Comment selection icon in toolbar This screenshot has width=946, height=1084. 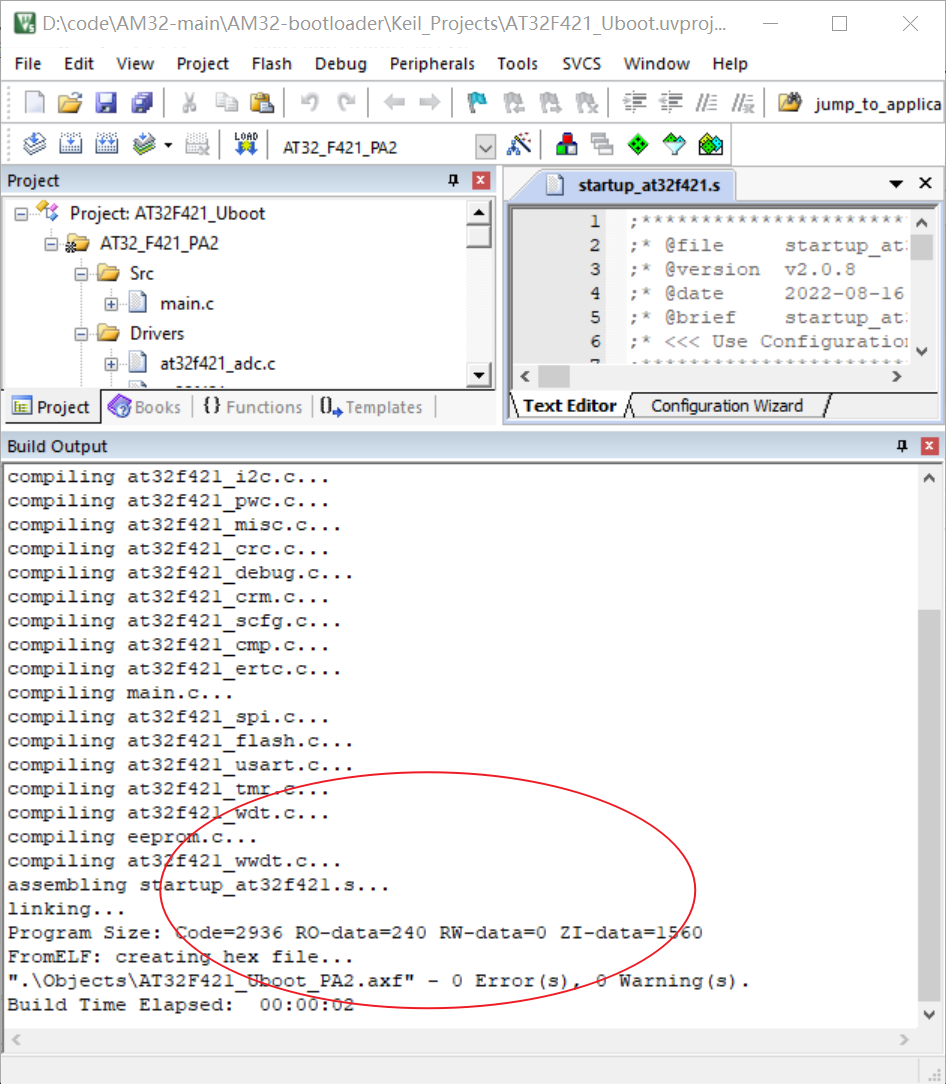tap(707, 103)
